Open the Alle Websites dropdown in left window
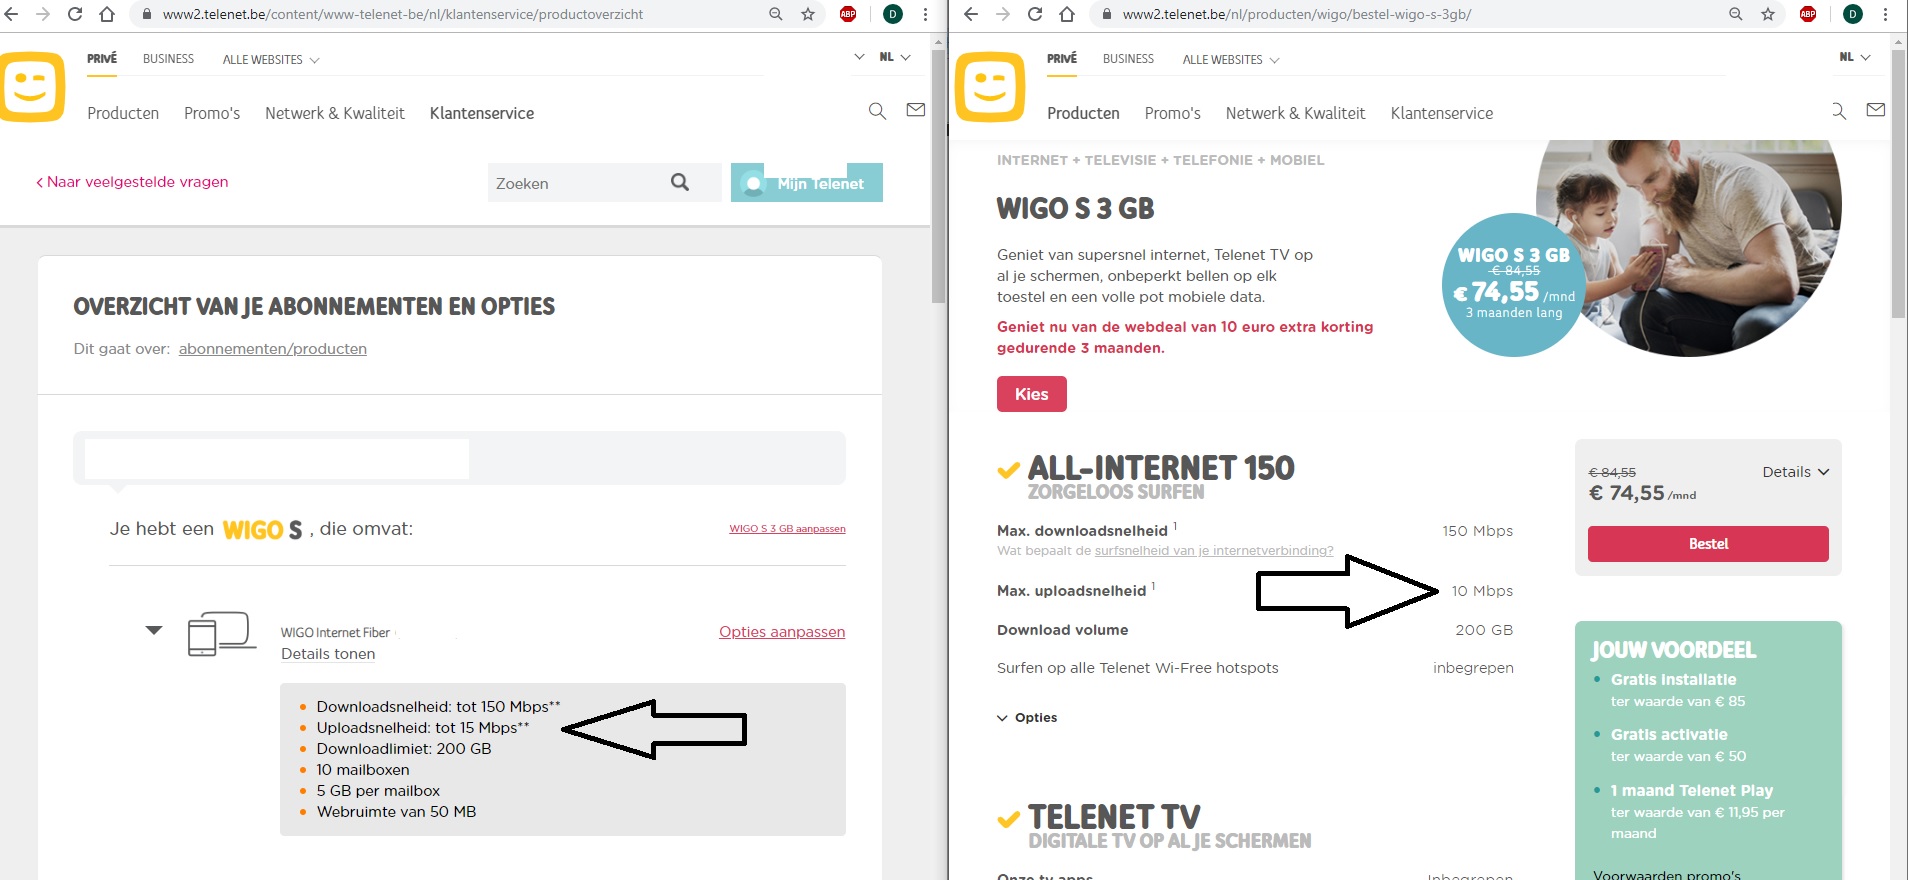The height and width of the screenshot is (880, 1908). click(x=270, y=60)
